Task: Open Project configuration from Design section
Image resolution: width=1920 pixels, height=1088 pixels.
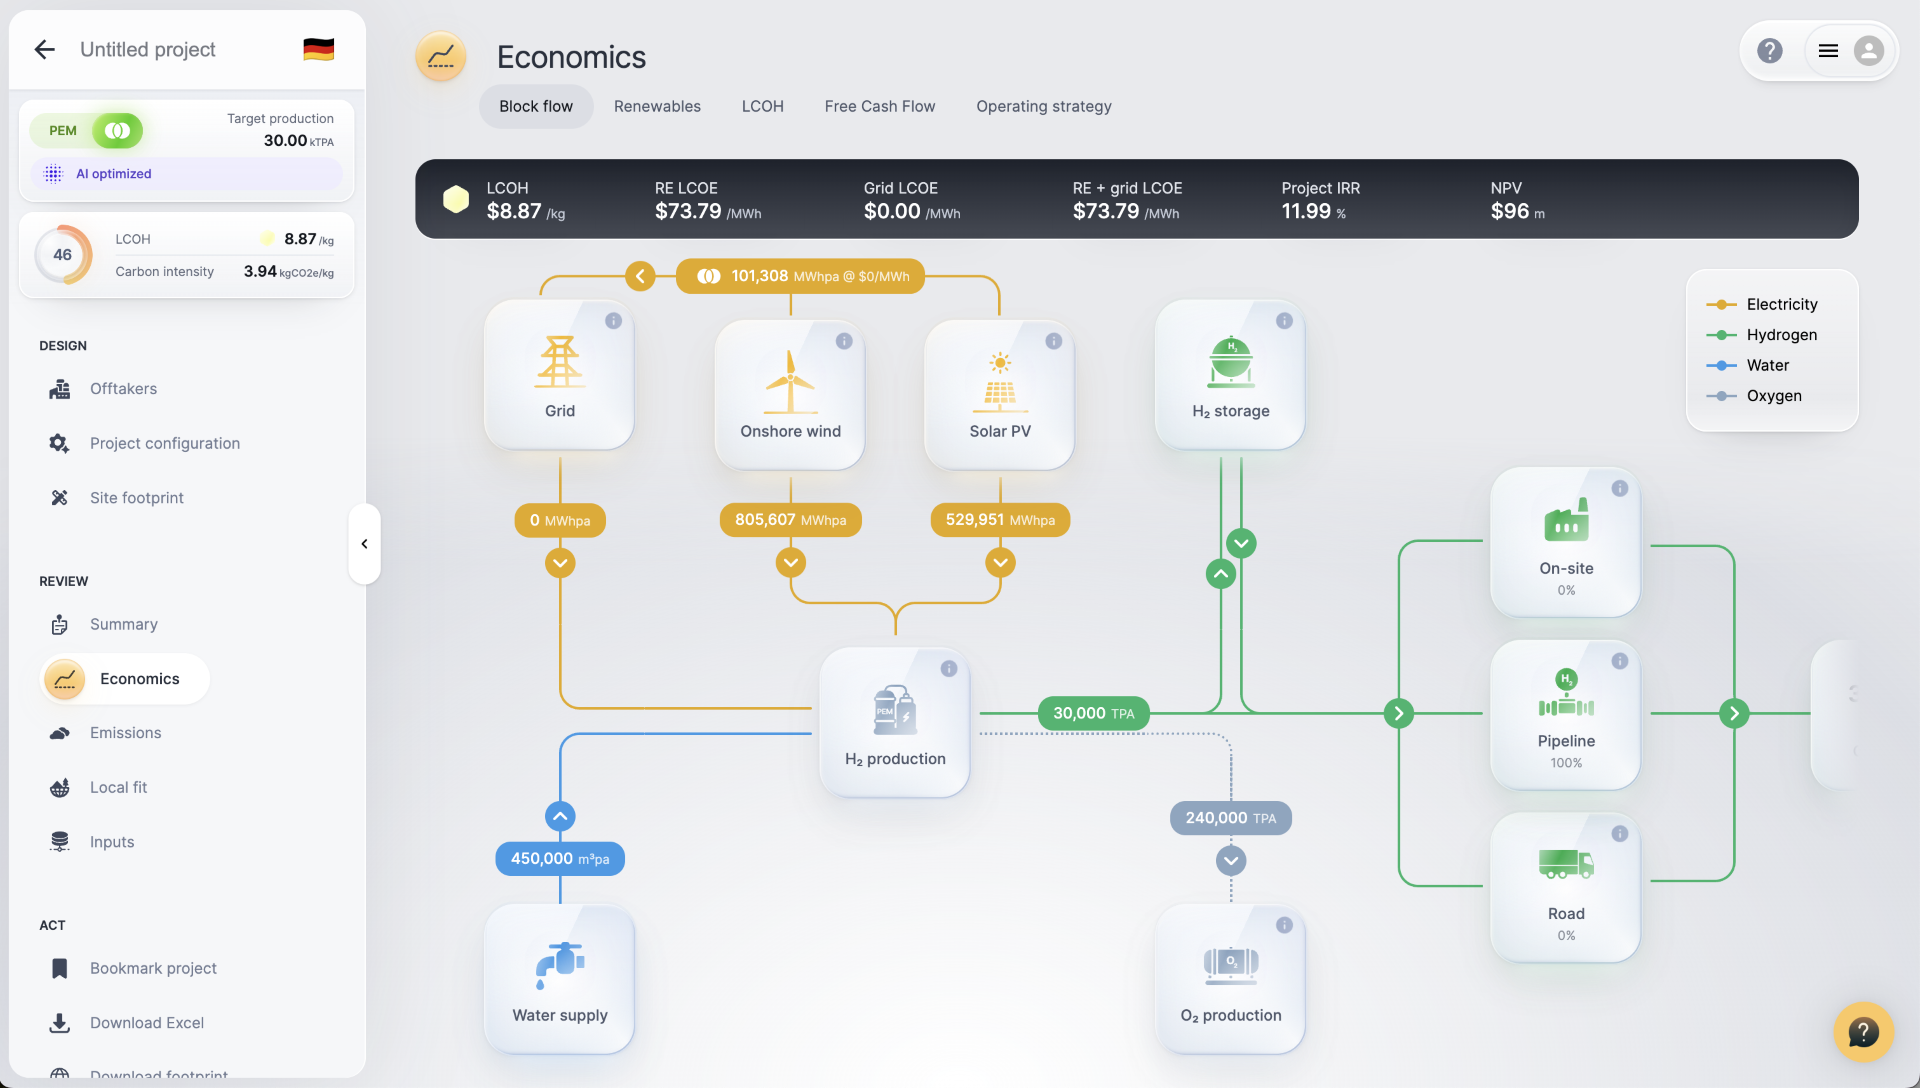Action: click(164, 443)
